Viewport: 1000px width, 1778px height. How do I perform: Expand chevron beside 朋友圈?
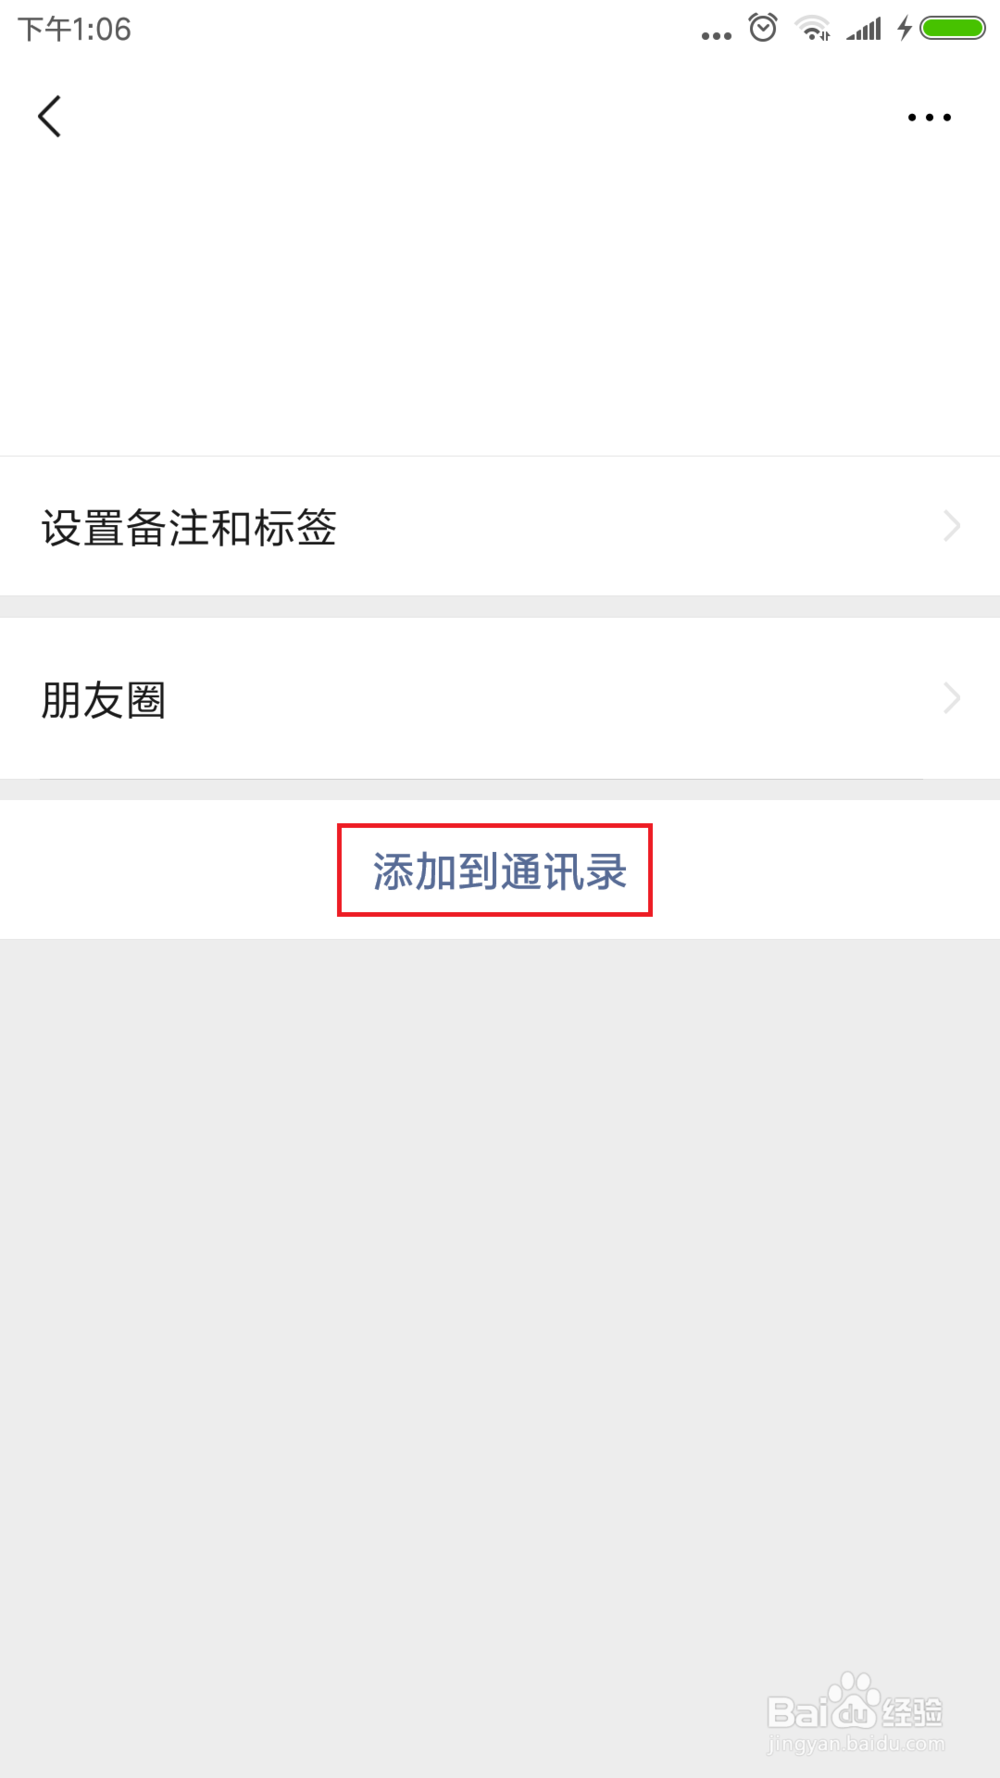952,698
